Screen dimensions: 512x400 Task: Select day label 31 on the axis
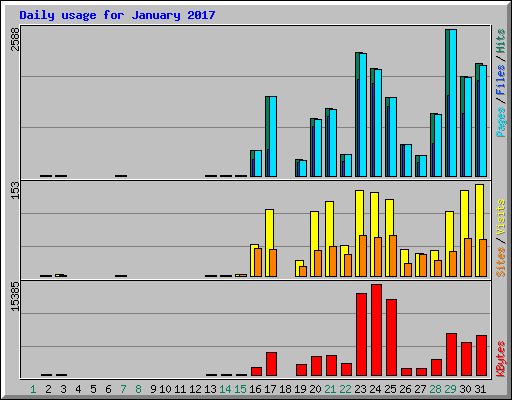(480, 389)
